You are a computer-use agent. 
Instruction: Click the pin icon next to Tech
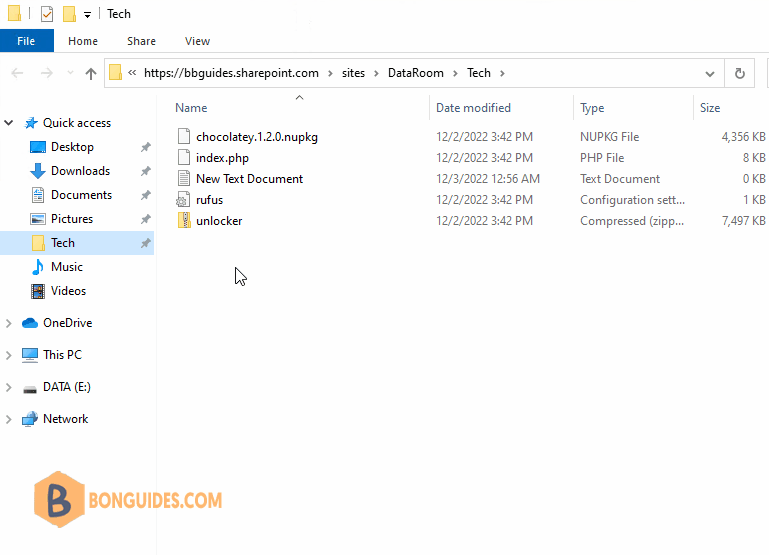coord(146,243)
